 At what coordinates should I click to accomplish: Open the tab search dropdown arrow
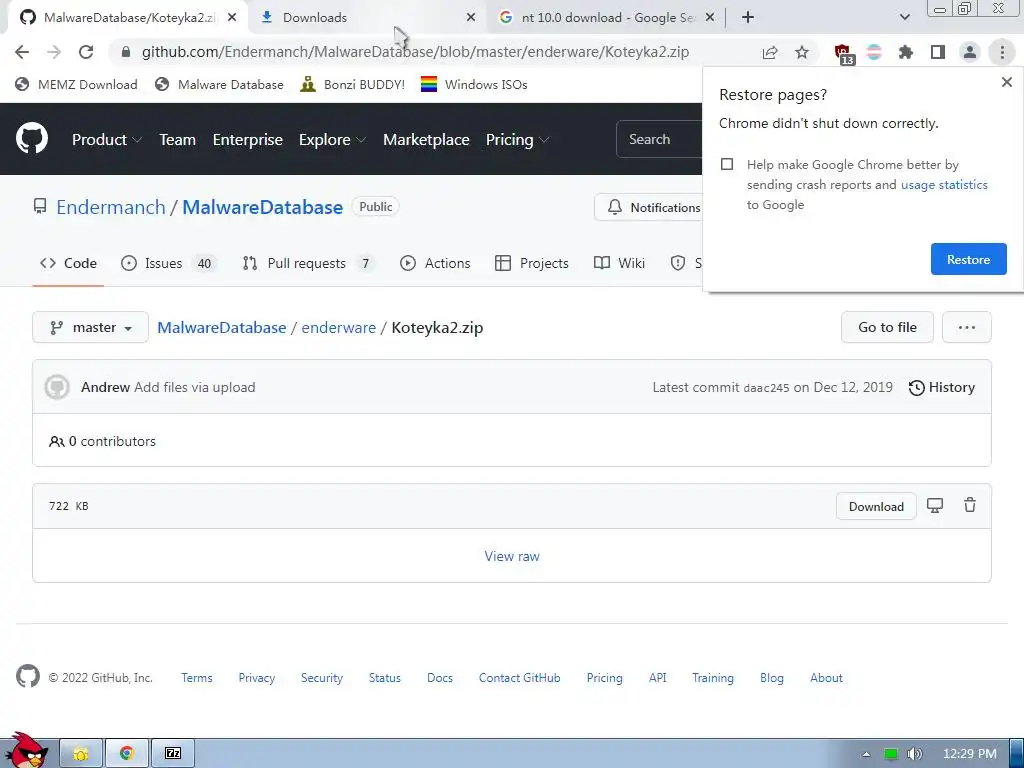pos(904,18)
